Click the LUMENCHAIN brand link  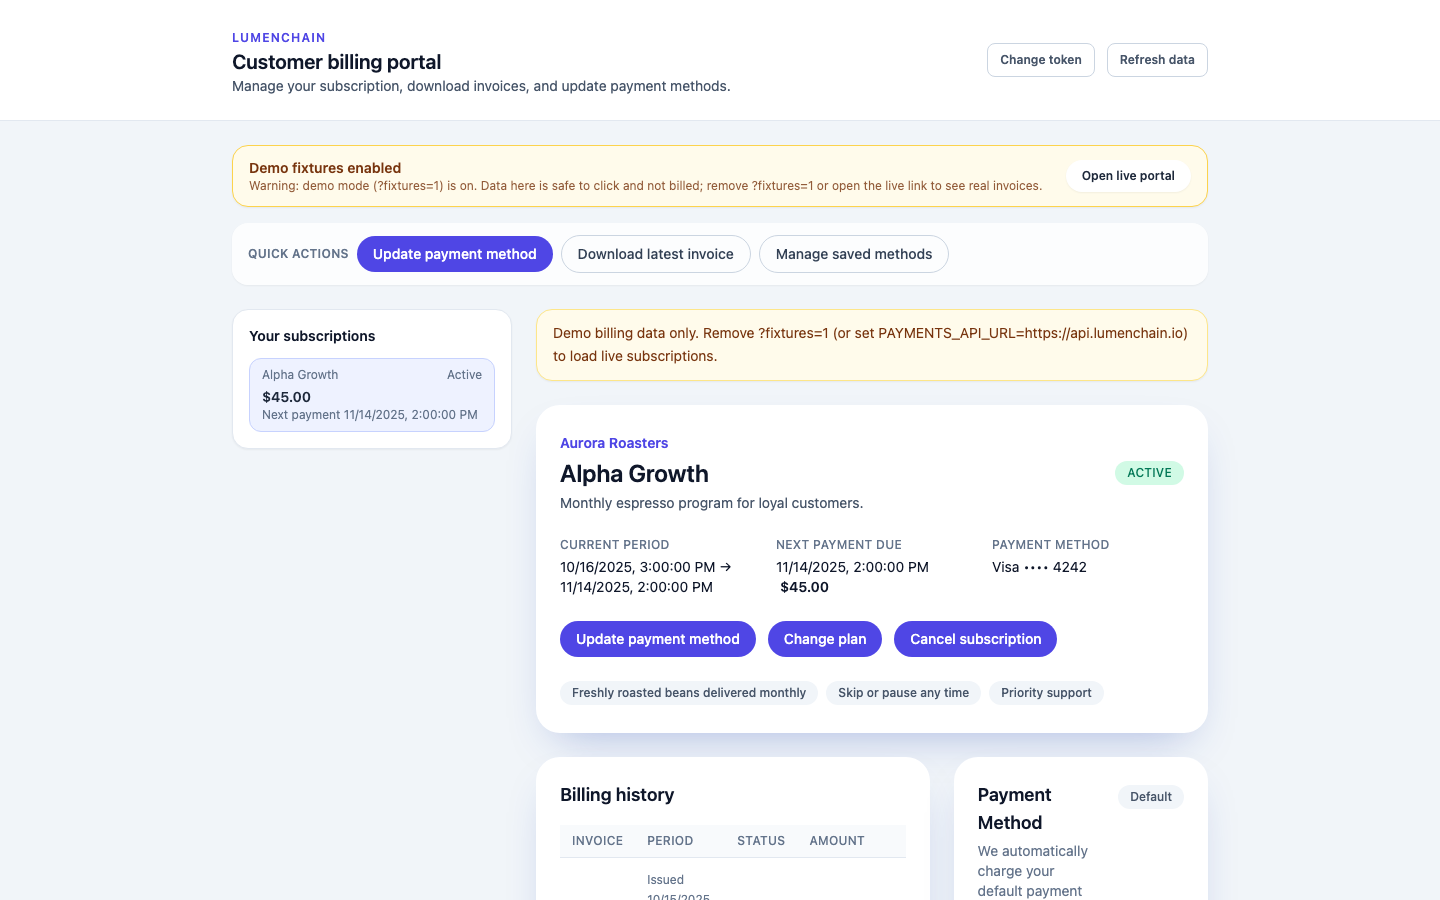point(278,37)
